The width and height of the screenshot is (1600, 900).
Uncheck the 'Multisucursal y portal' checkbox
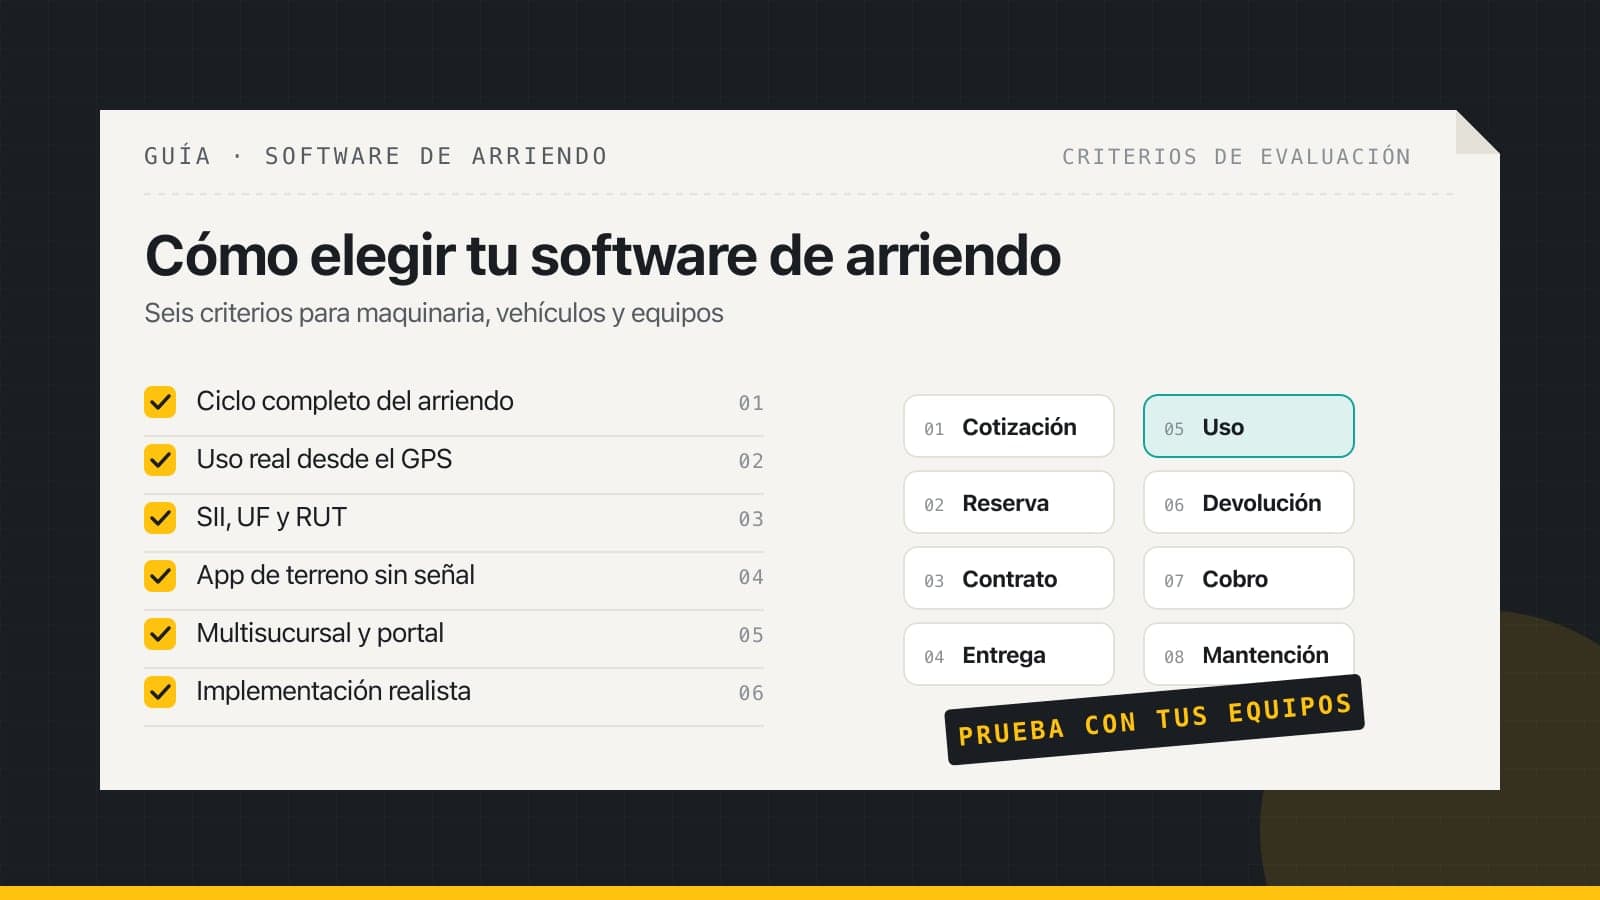[160, 634]
